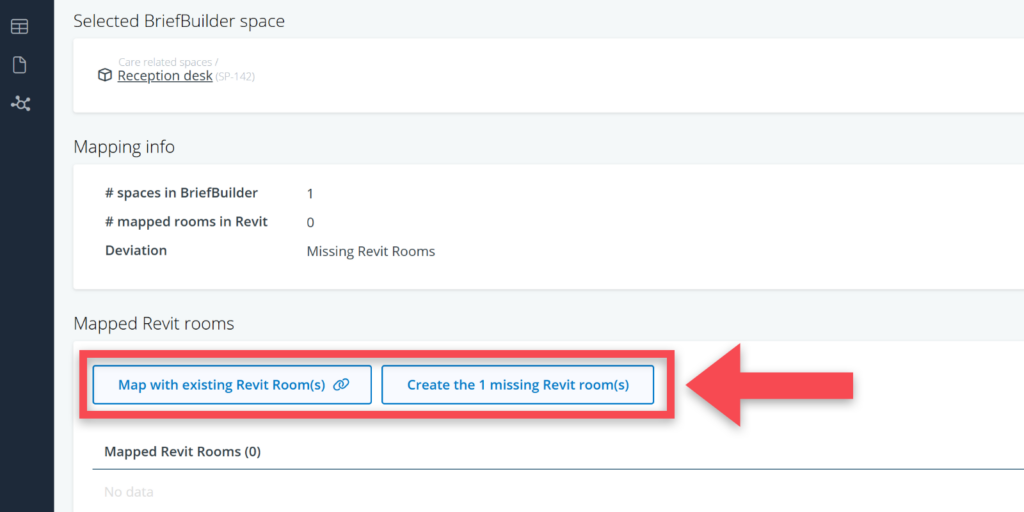Open the Reception desk link
Image resolution: width=1024 pixels, height=512 pixels.
coord(165,76)
